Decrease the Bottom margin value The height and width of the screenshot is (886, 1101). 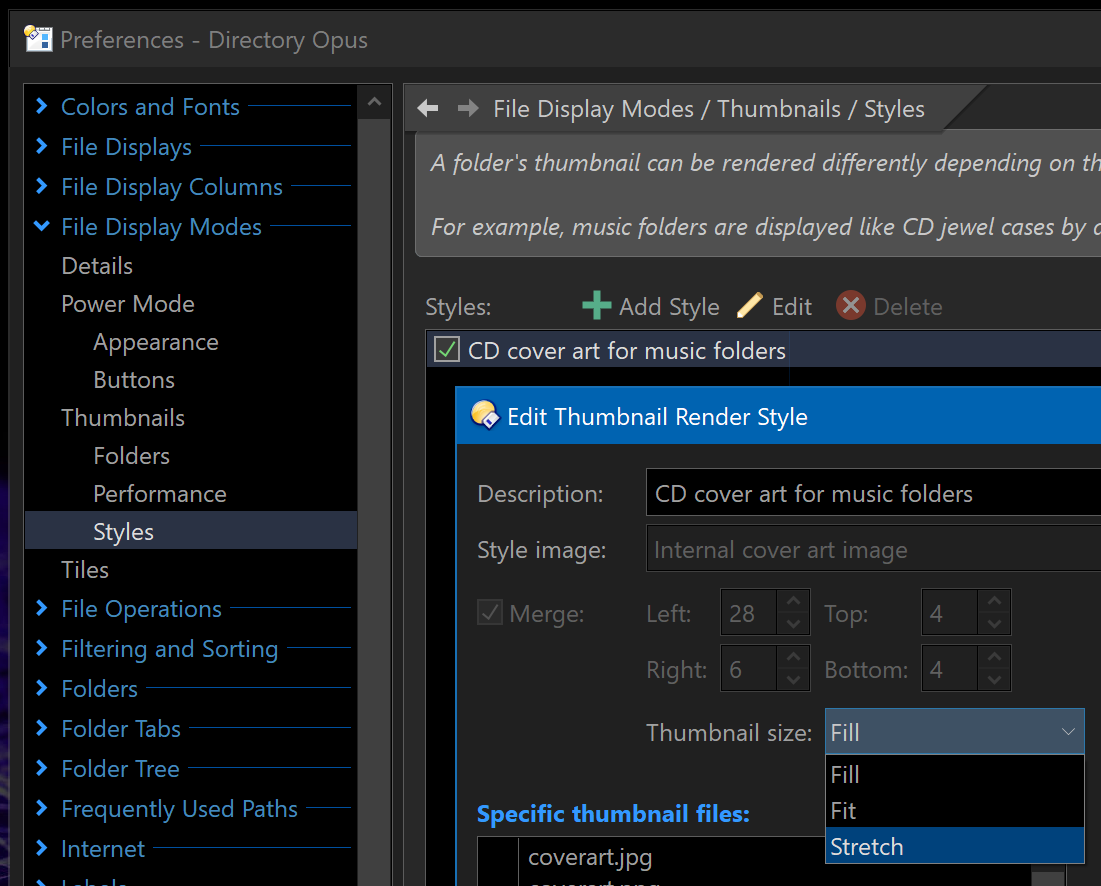[994, 680]
